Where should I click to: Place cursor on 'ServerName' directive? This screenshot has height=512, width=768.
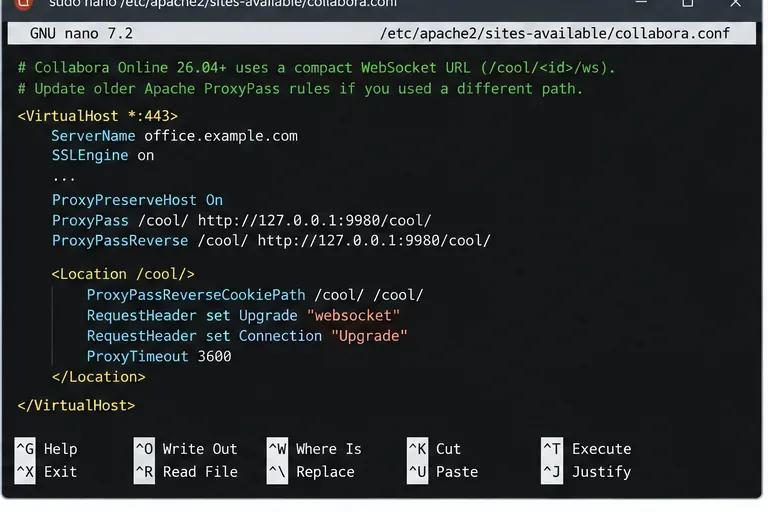[93, 136]
